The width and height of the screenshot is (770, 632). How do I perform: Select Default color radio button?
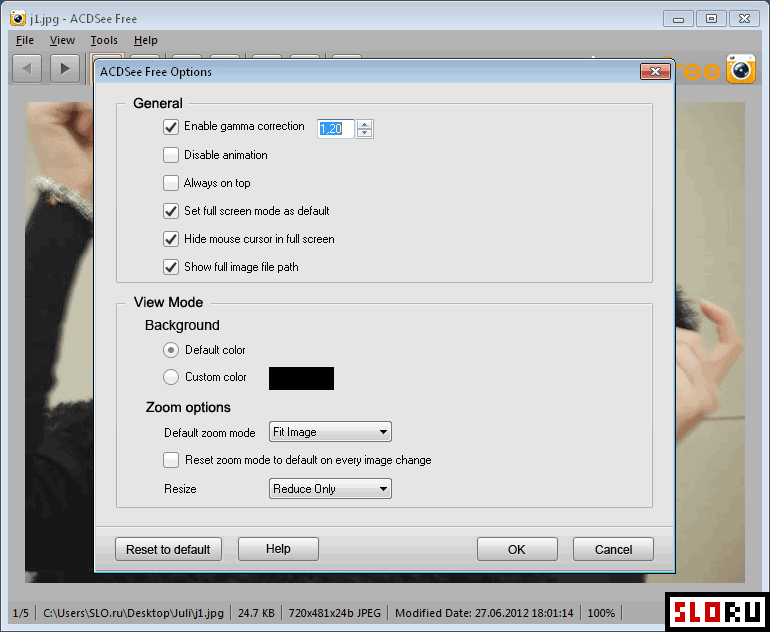(171, 350)
